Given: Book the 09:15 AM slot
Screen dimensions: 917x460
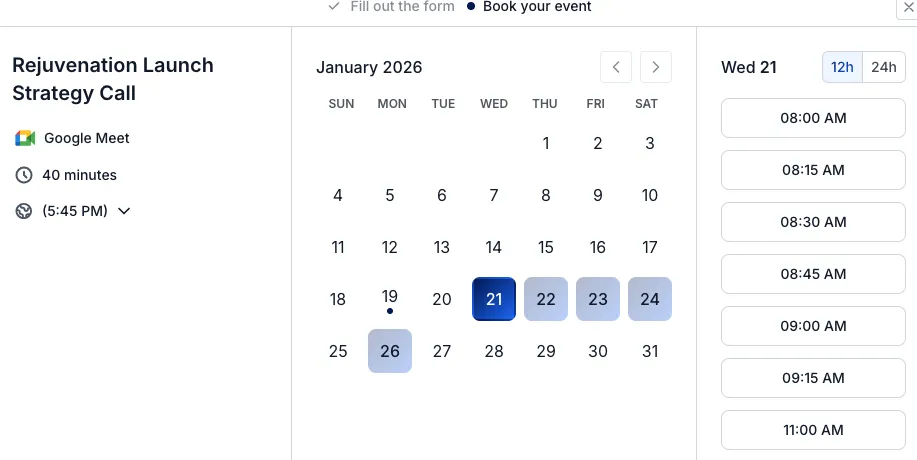Looking at the screenshot, I should click(813, 378).
